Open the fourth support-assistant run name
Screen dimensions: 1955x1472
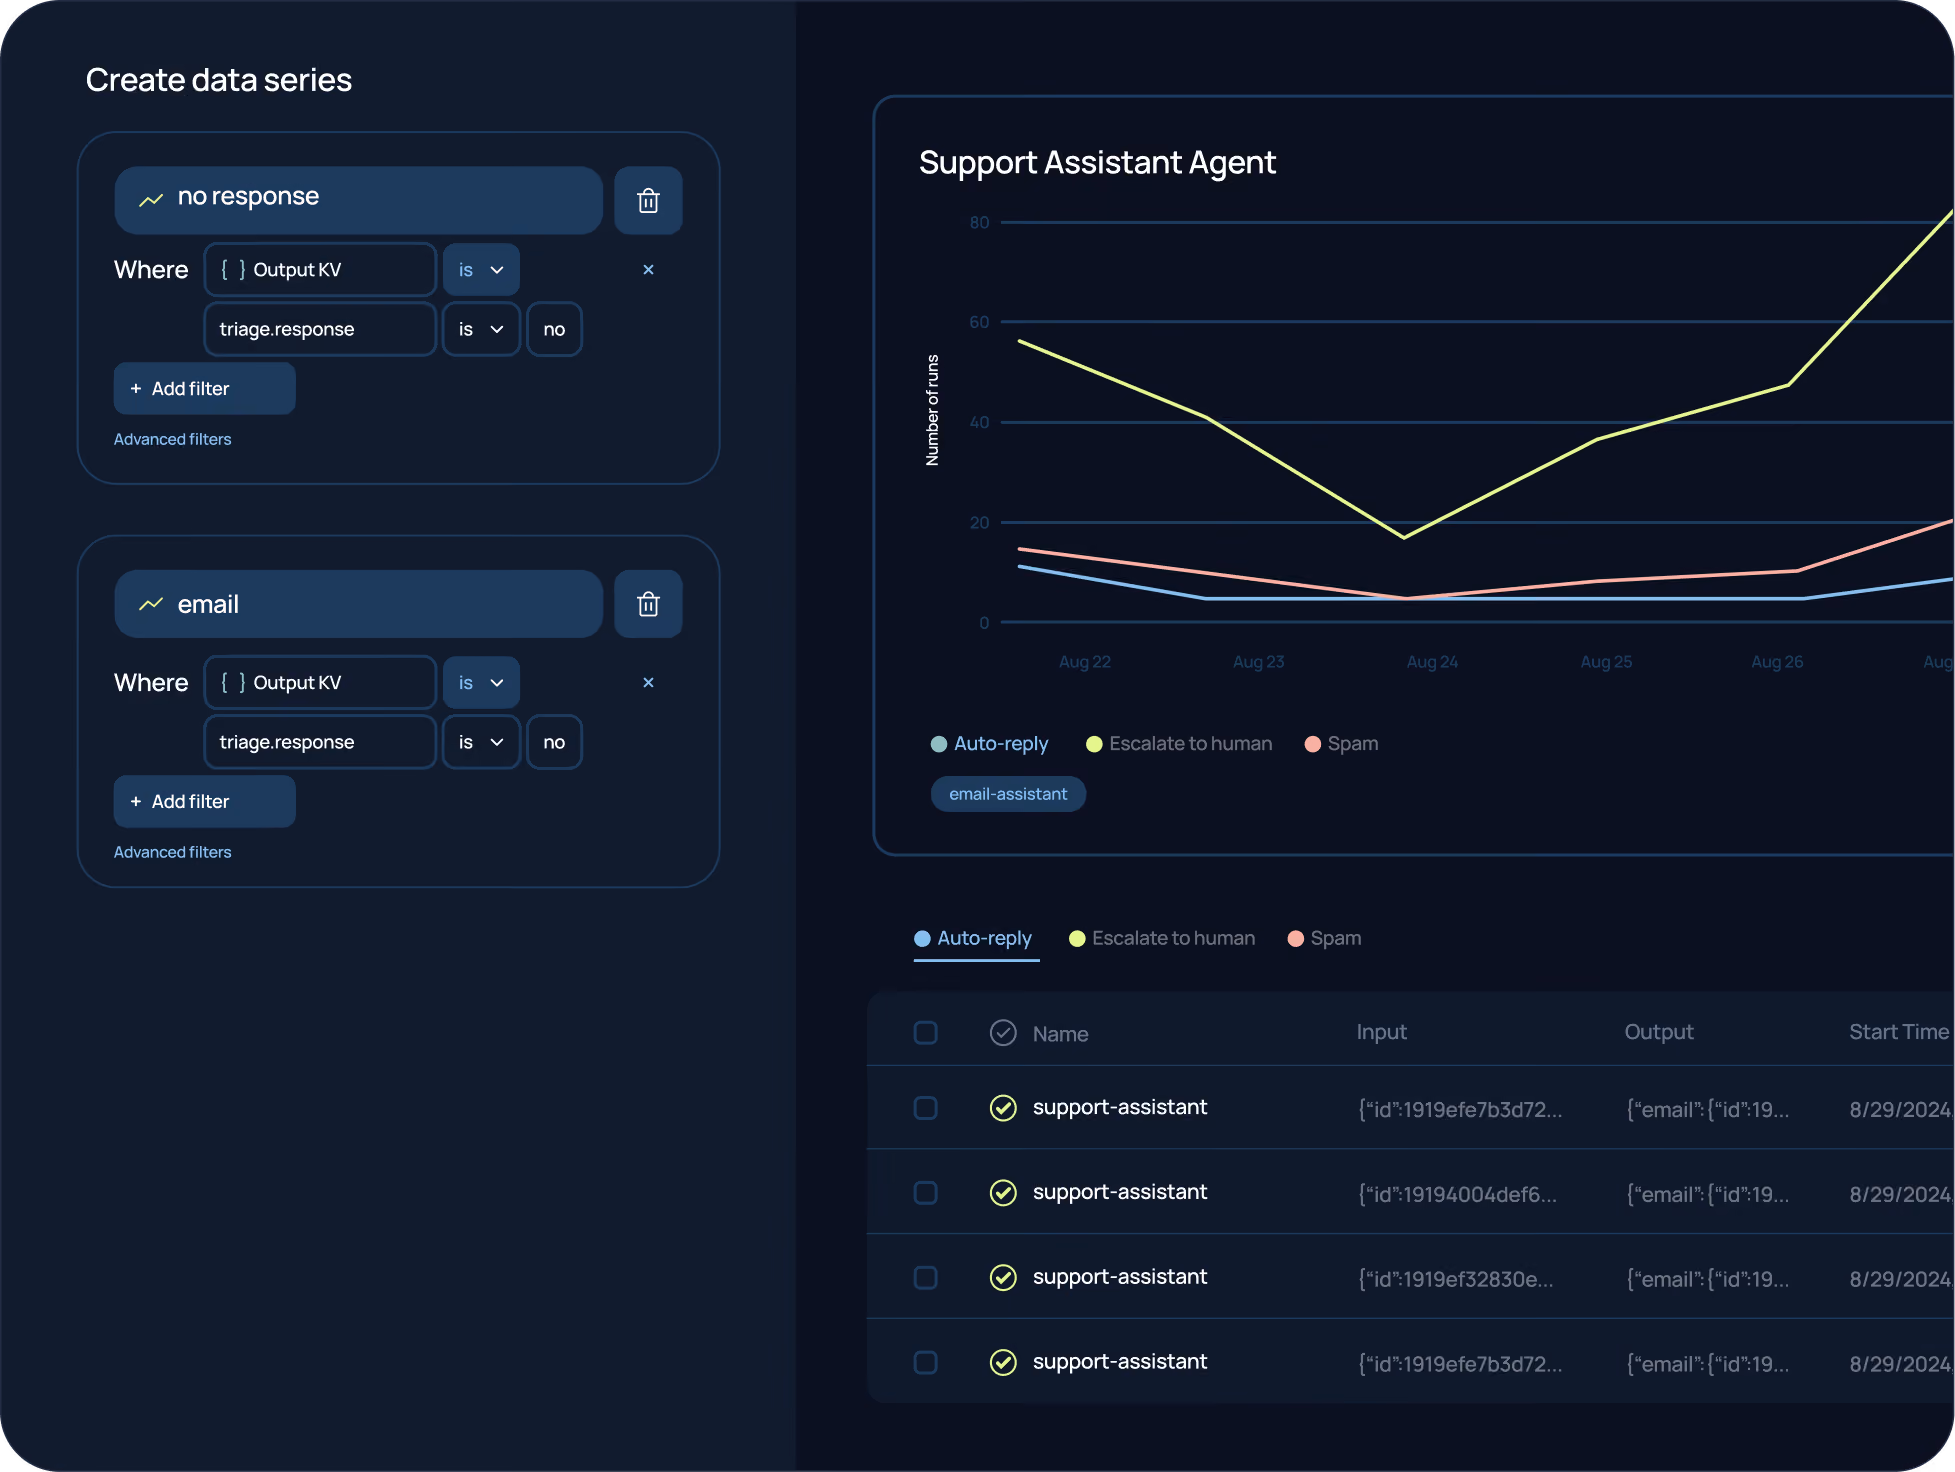point(1120,1362)
